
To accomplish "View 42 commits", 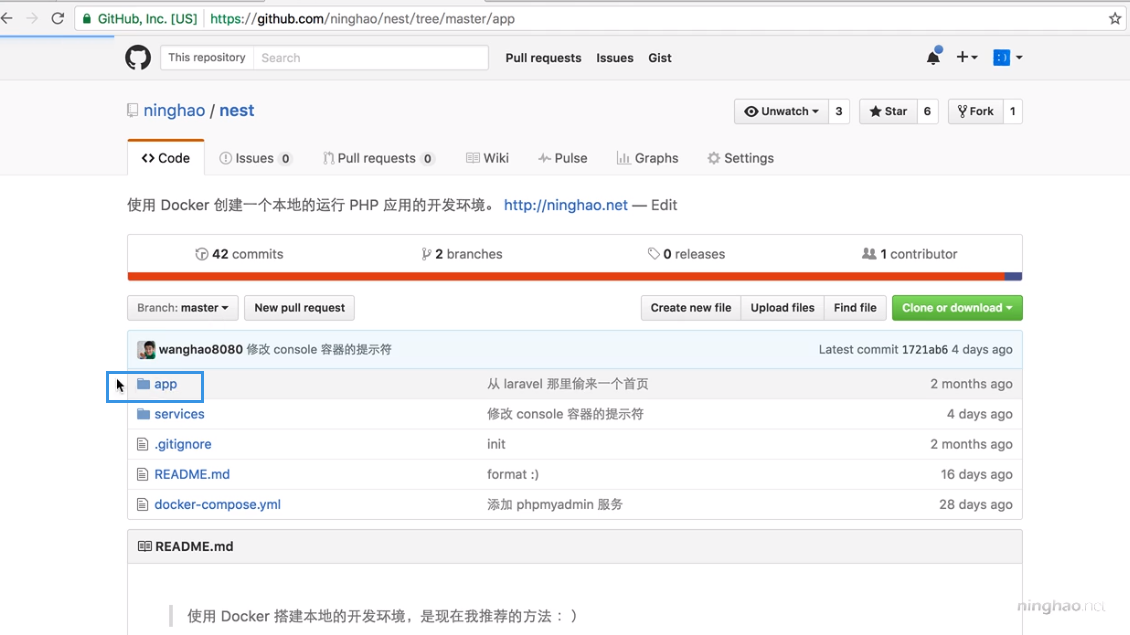I will click(239, 254).
